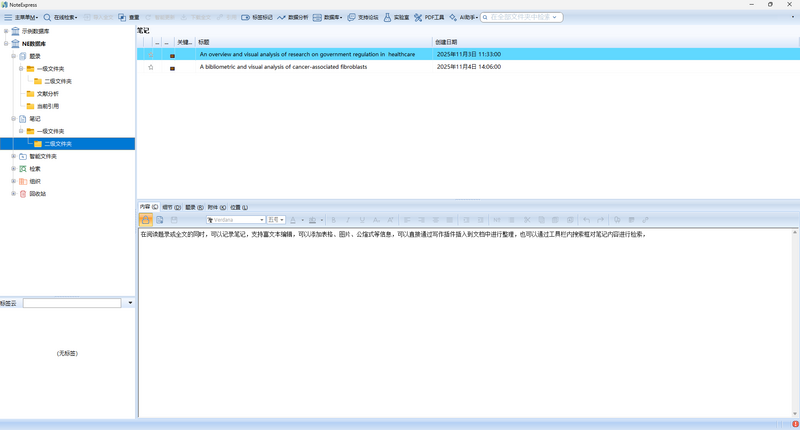This screenshot has width=800, height=430.
Task: Expand the 智能文件夹 tree node
Action: pyautogui.click(x=14, y=156)
